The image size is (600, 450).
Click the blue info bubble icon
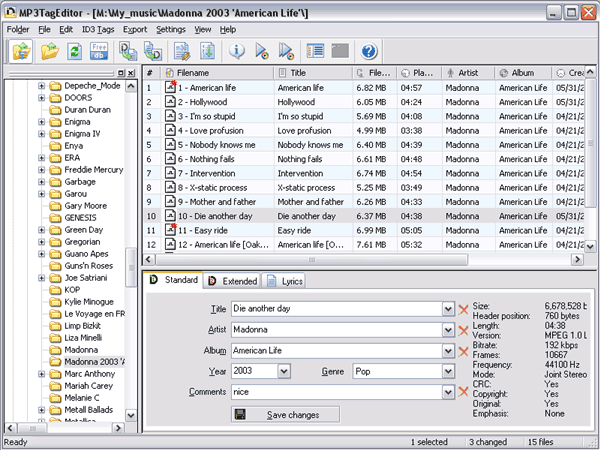[237, 51]
